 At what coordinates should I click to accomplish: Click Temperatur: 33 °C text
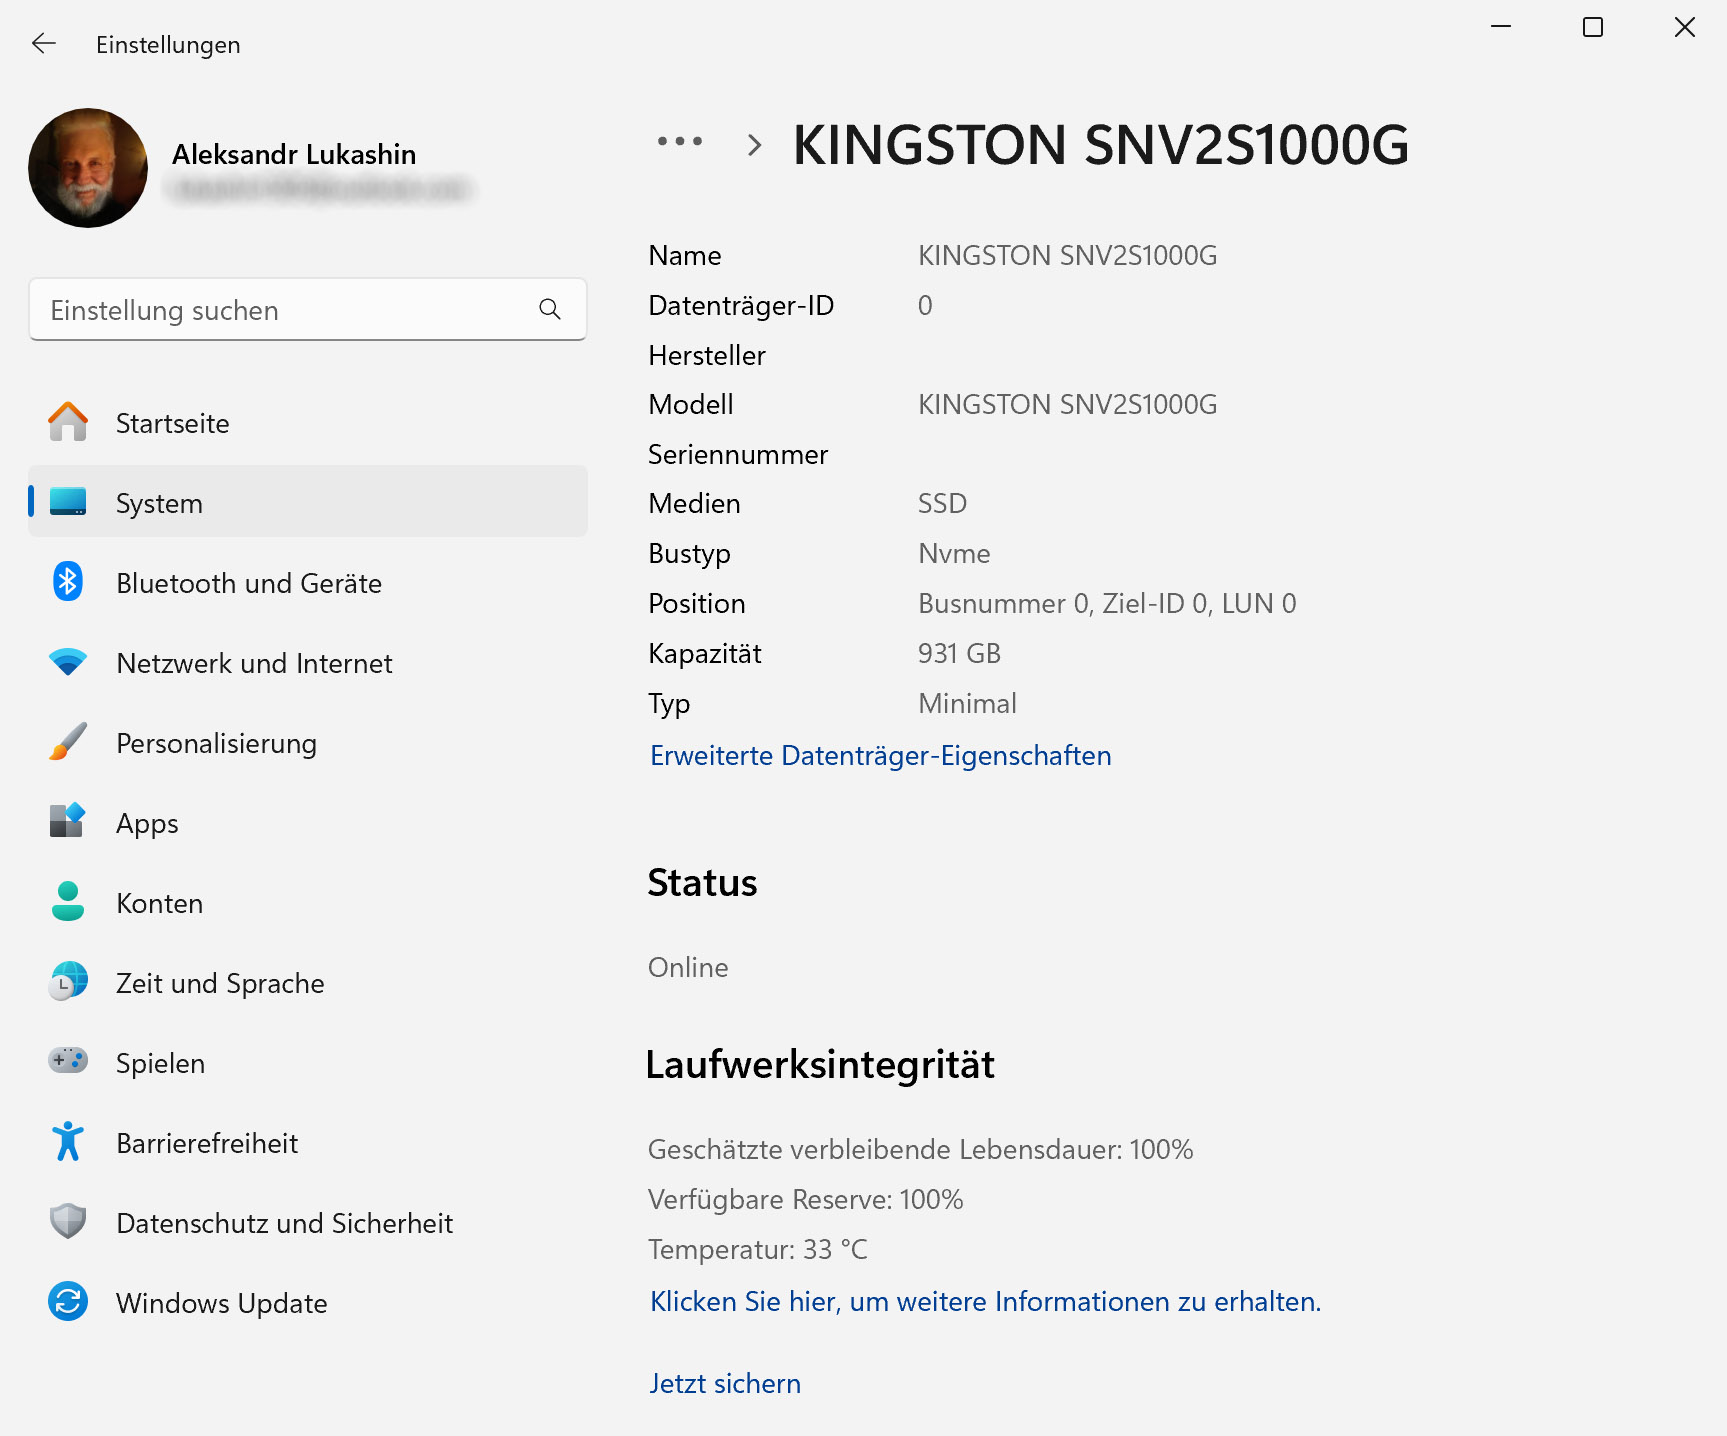click(758, 1249)
